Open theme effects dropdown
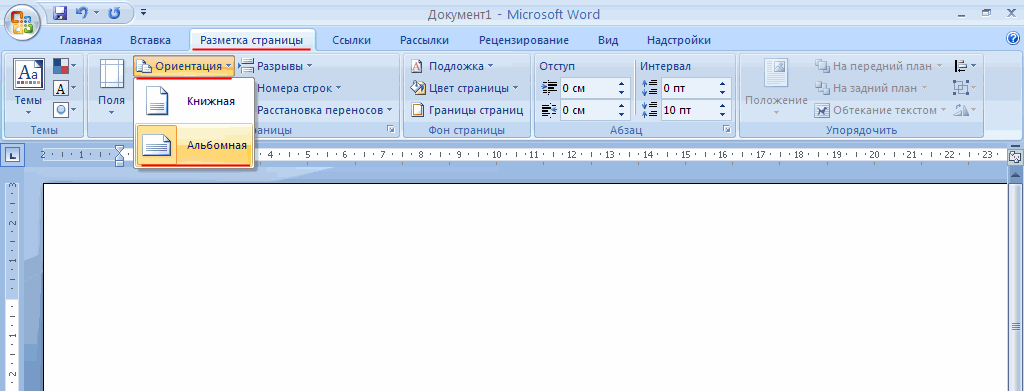This screenshot has width=1024, height=391. tap(65, 109)
